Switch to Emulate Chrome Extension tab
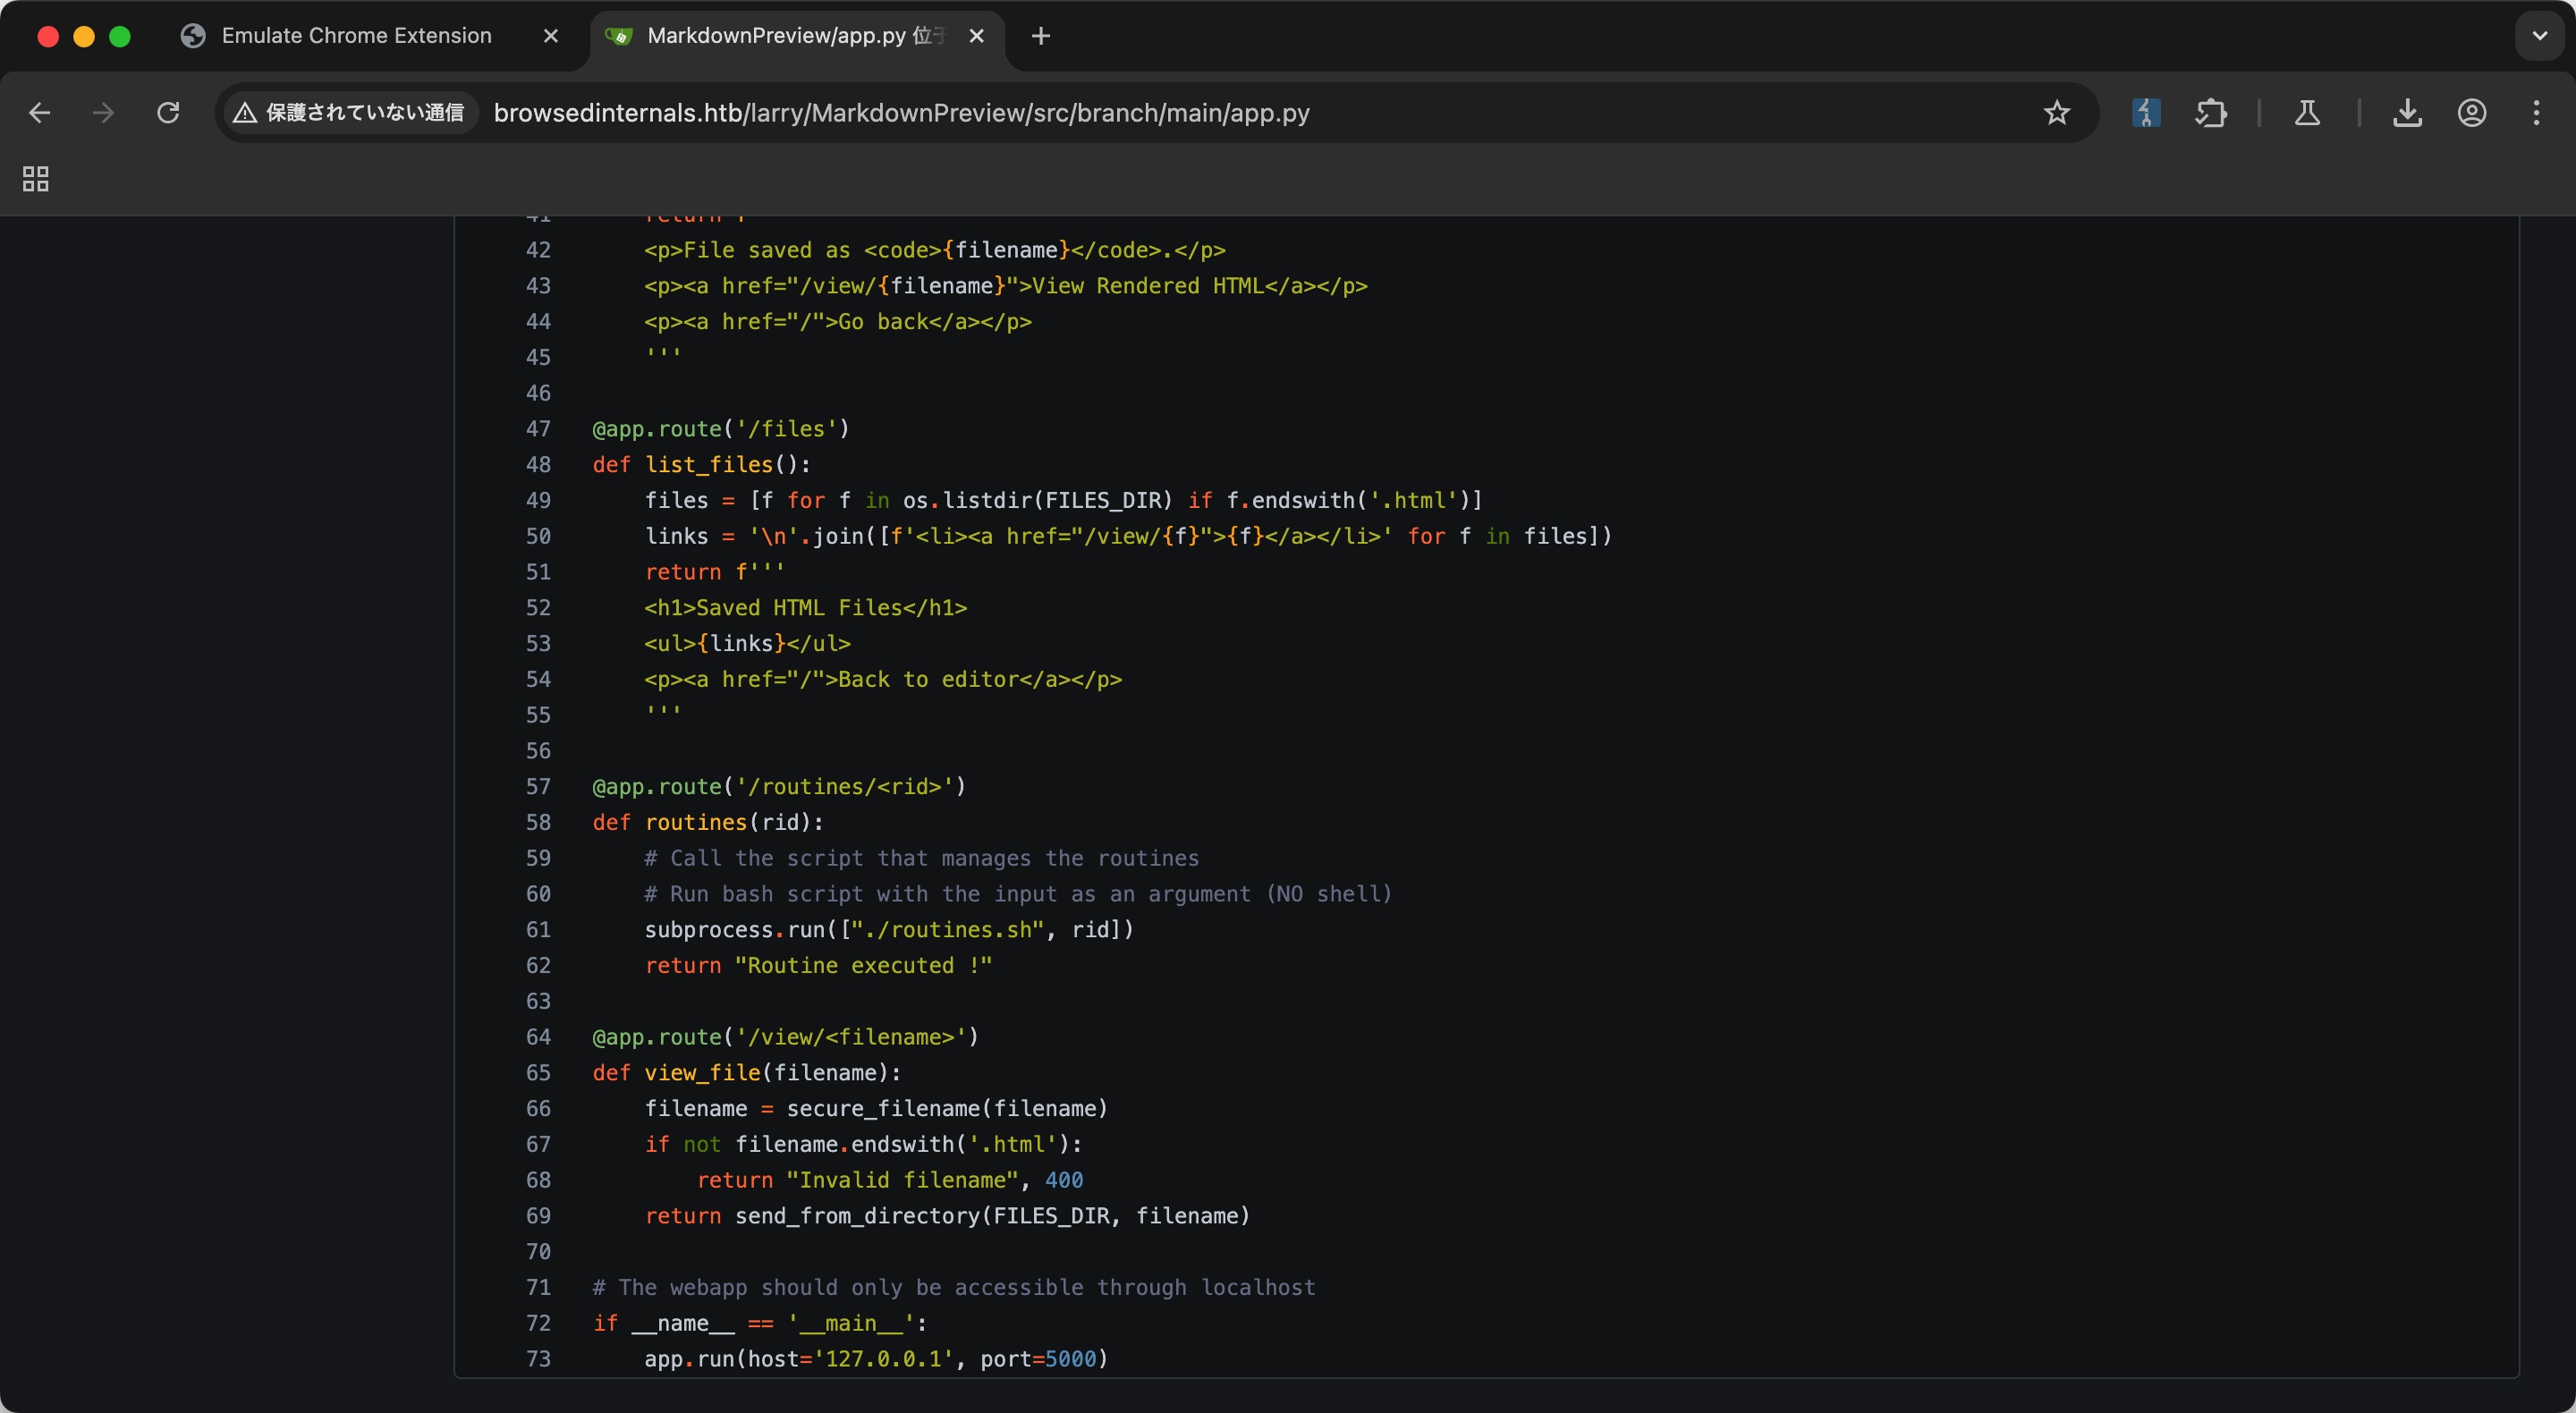This screenshot has width=2576, height=1413. (x=356, y=36)
